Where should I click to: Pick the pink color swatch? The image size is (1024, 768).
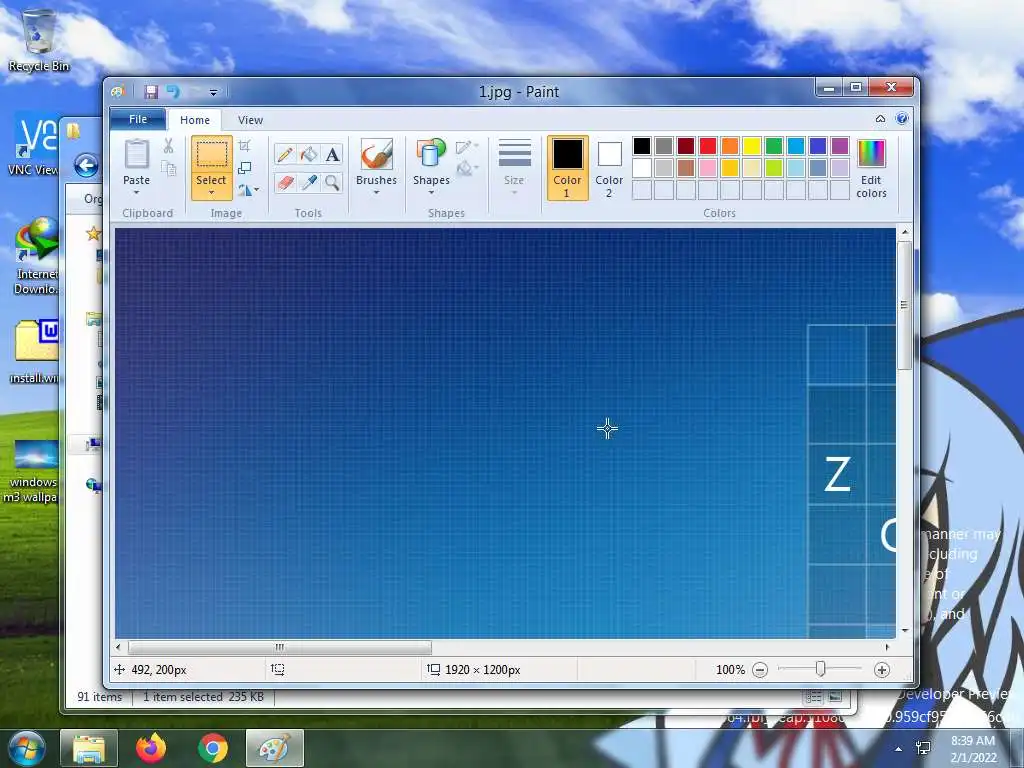pos(708,168)
